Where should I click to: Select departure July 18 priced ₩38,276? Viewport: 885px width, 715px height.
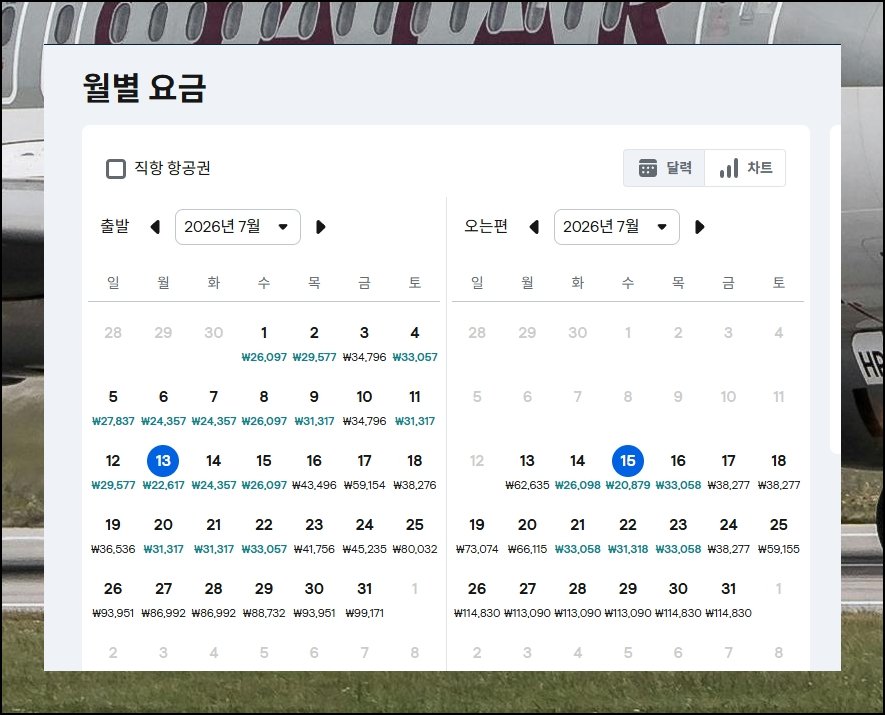click(414, 471)
